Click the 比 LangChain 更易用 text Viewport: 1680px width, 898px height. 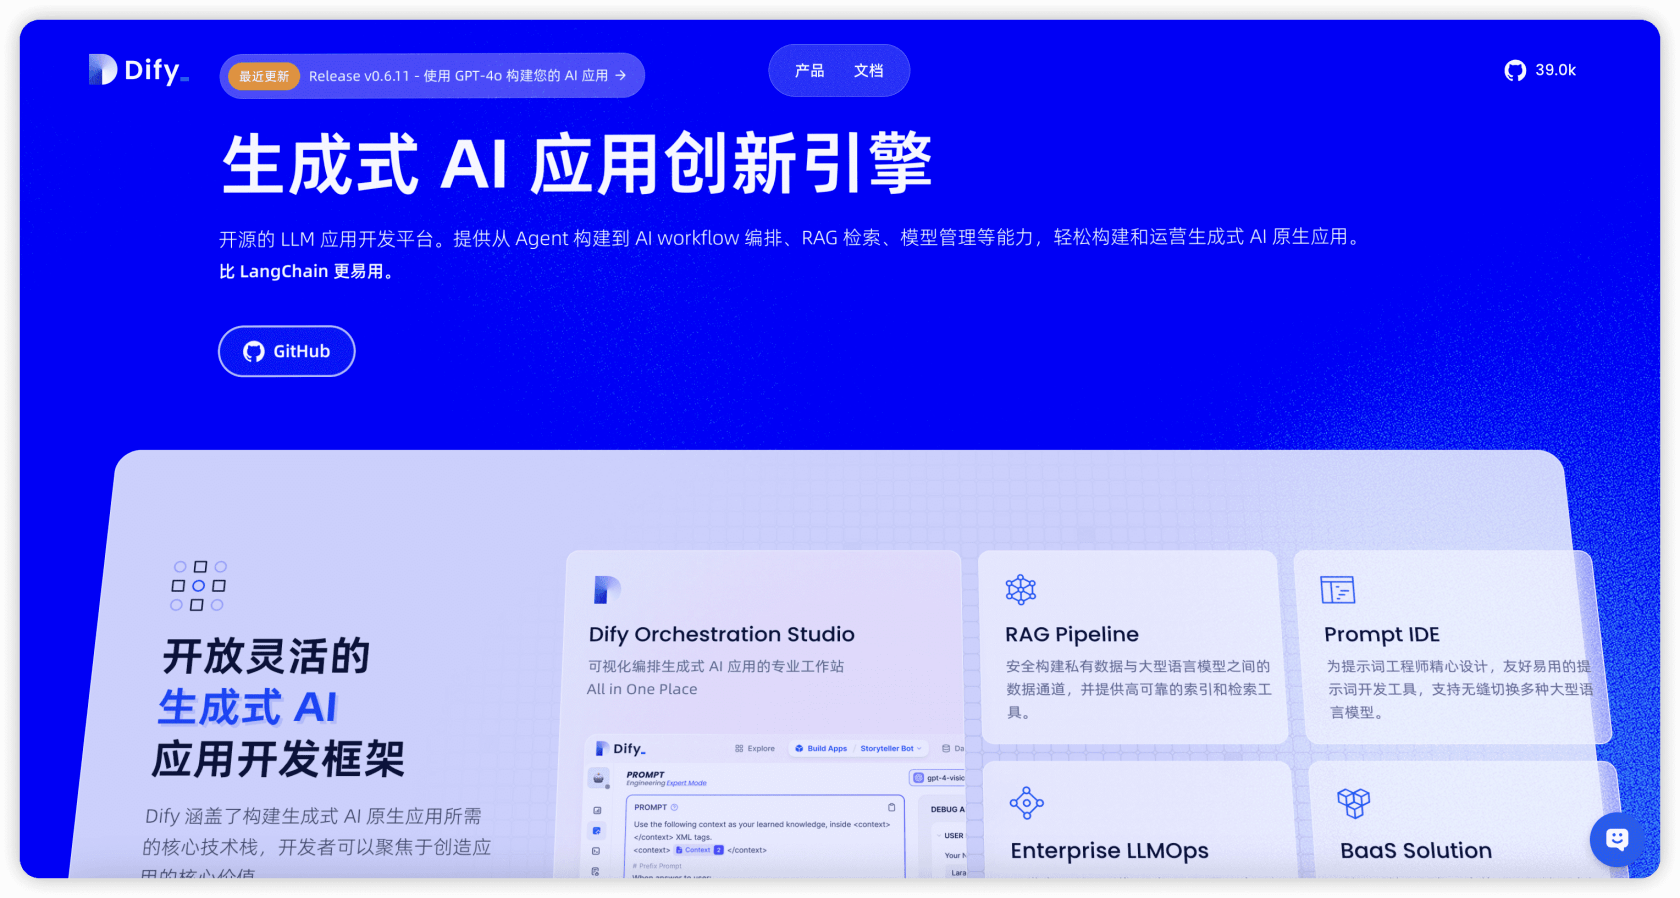click(307, 271)
